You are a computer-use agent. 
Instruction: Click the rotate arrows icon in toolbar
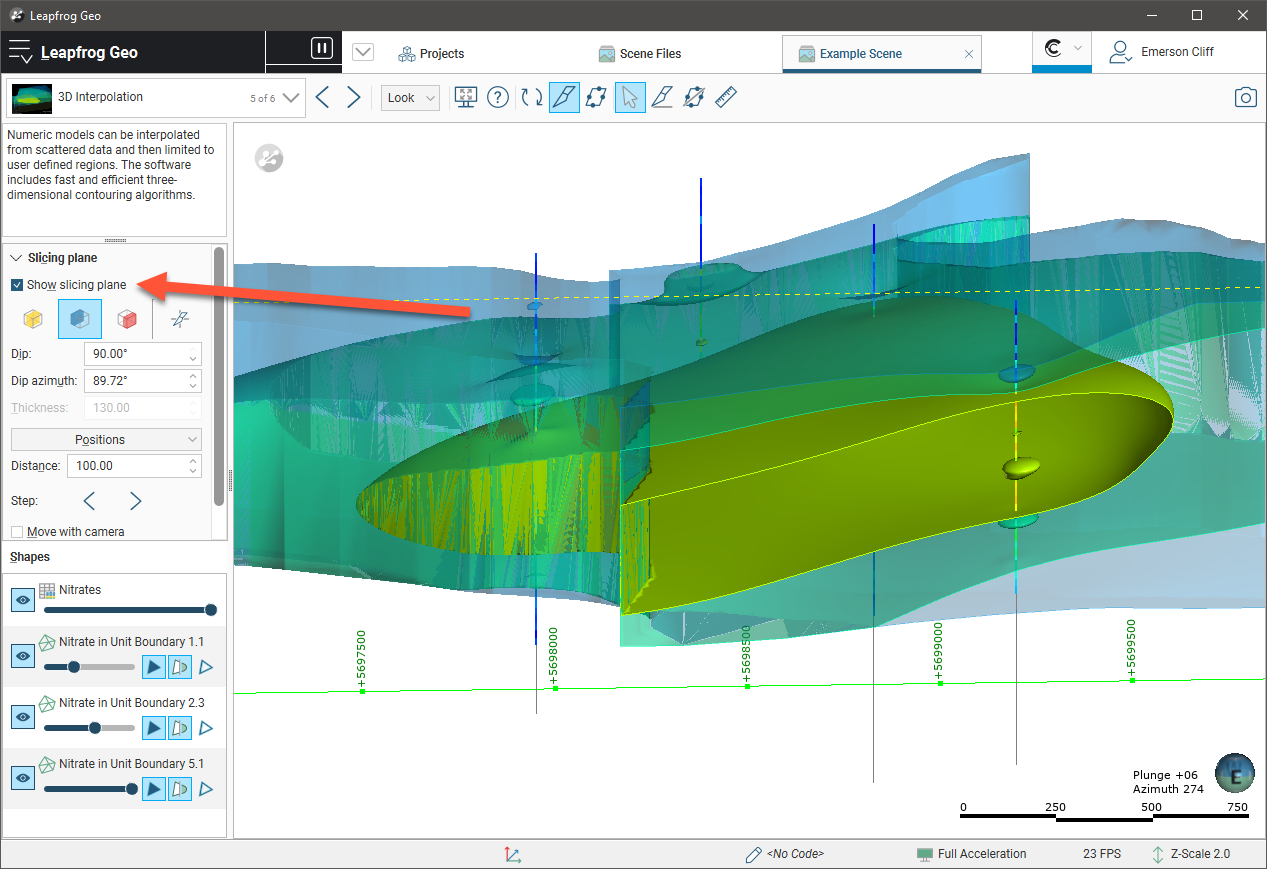[x=532, y=97]
